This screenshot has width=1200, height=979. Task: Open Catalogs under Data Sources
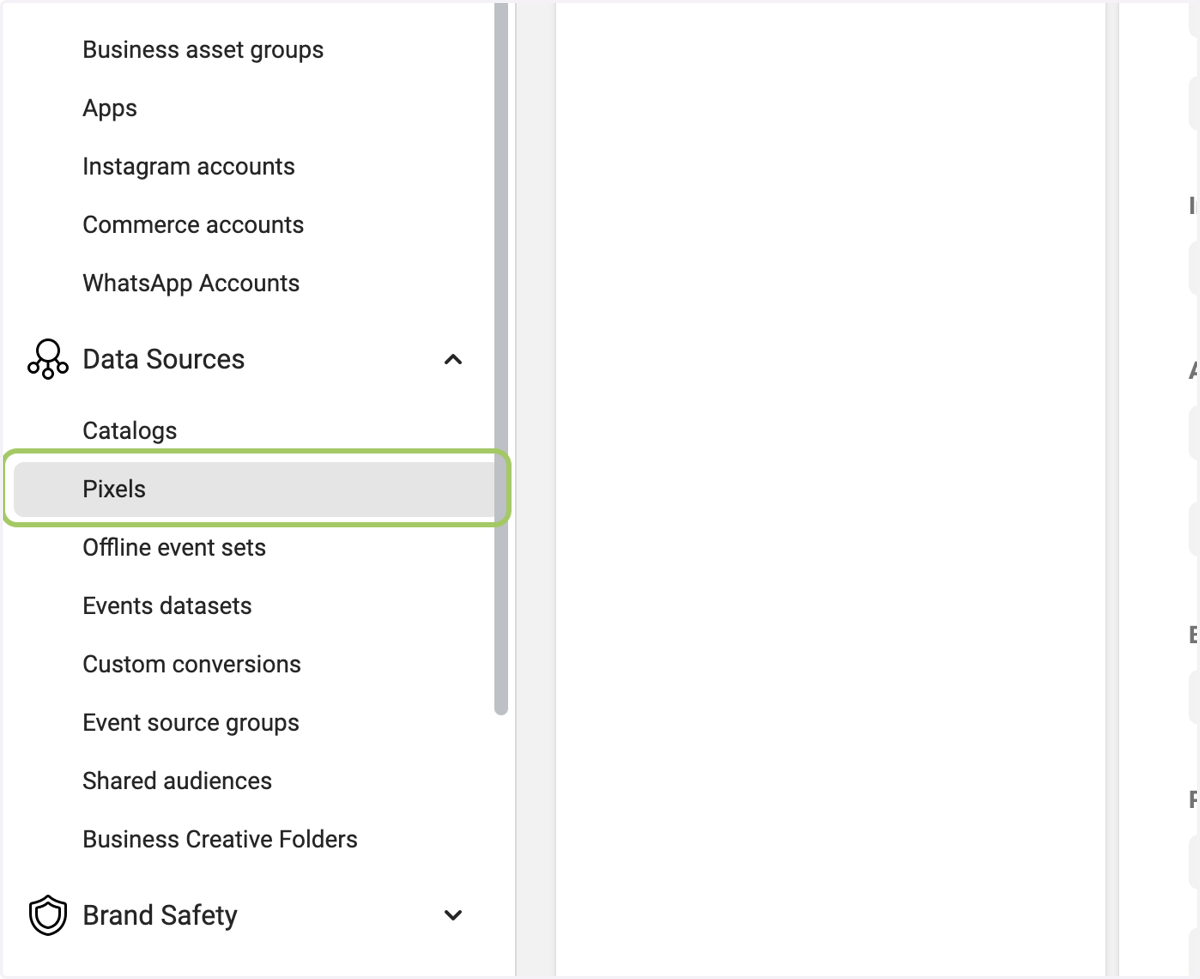click(130, 431)
